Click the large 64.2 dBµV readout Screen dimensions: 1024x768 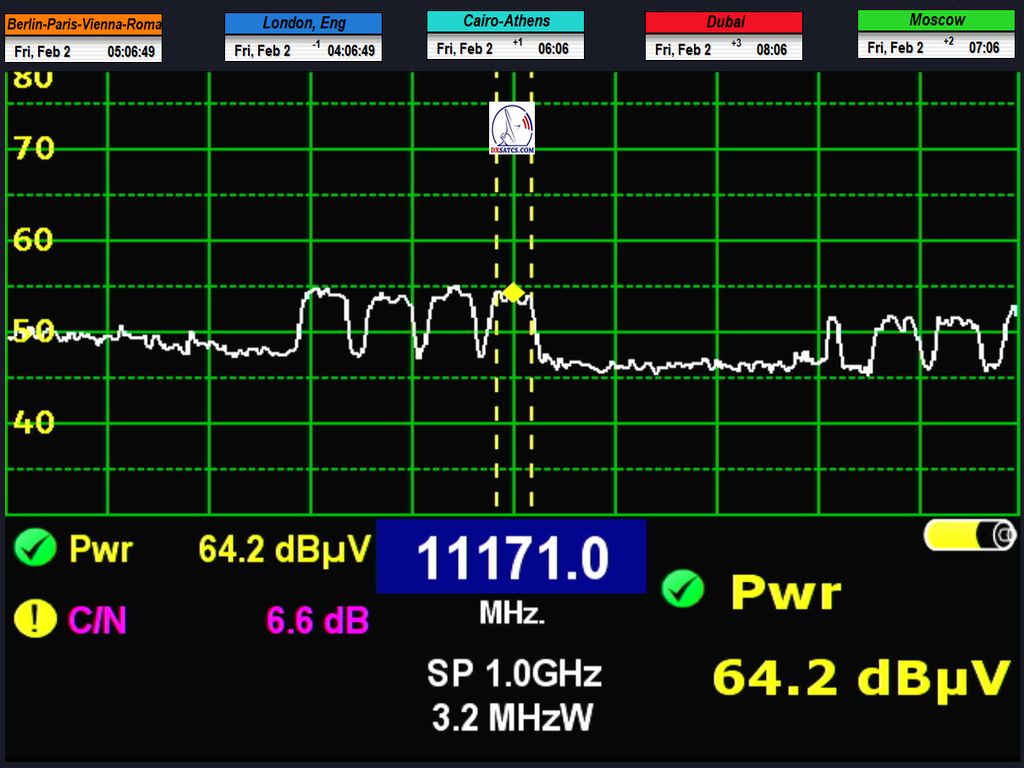(860, 678)
